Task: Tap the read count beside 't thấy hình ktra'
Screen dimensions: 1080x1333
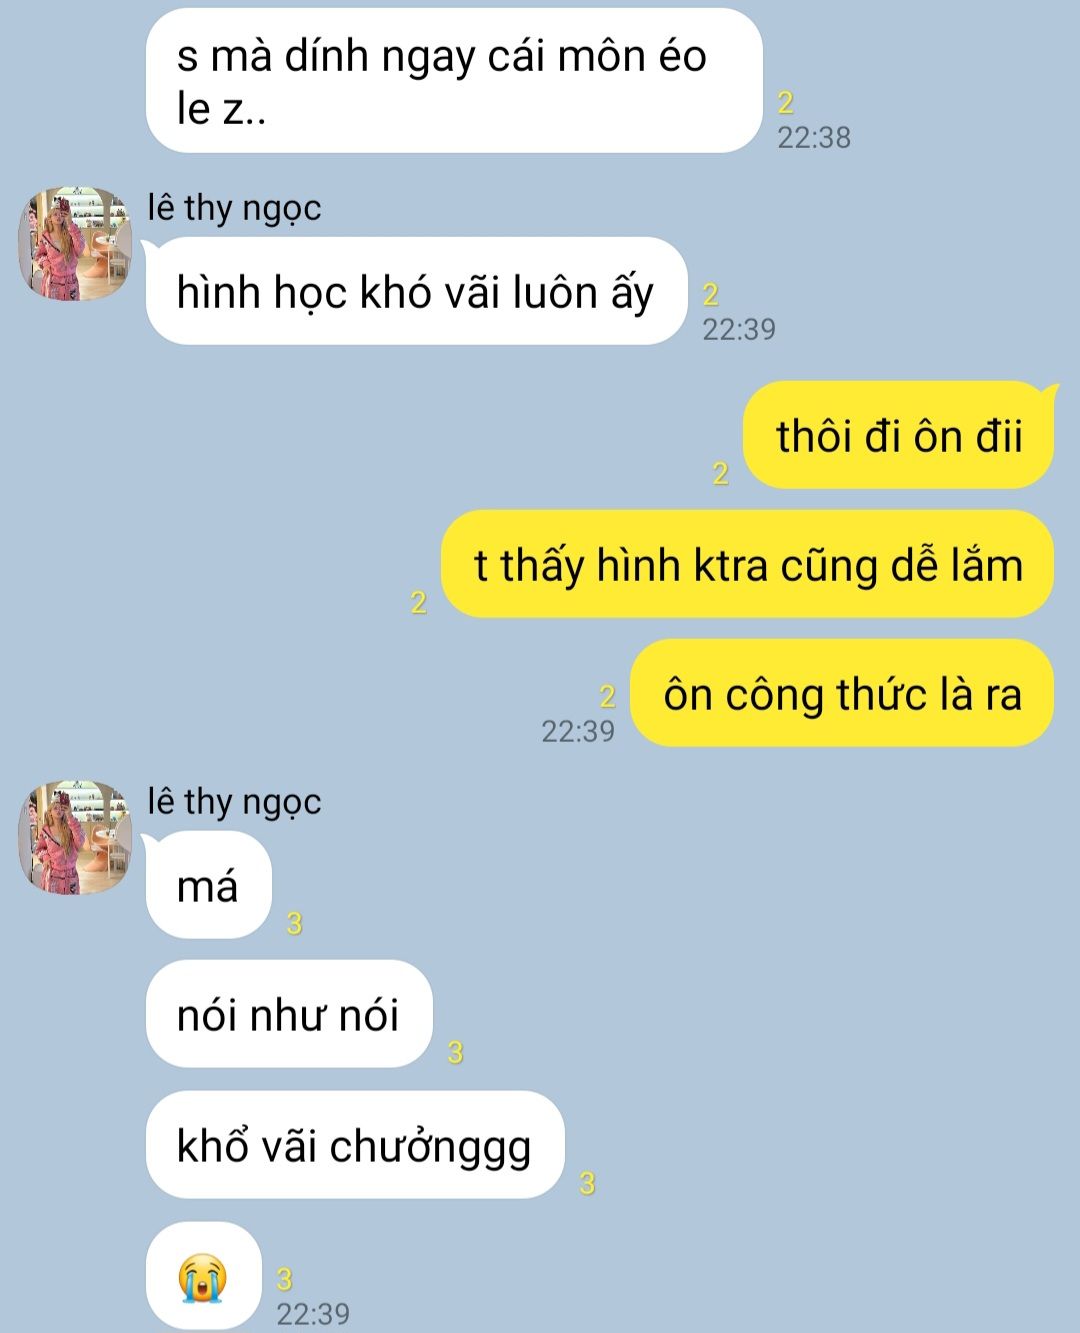Action: [418, 602]
